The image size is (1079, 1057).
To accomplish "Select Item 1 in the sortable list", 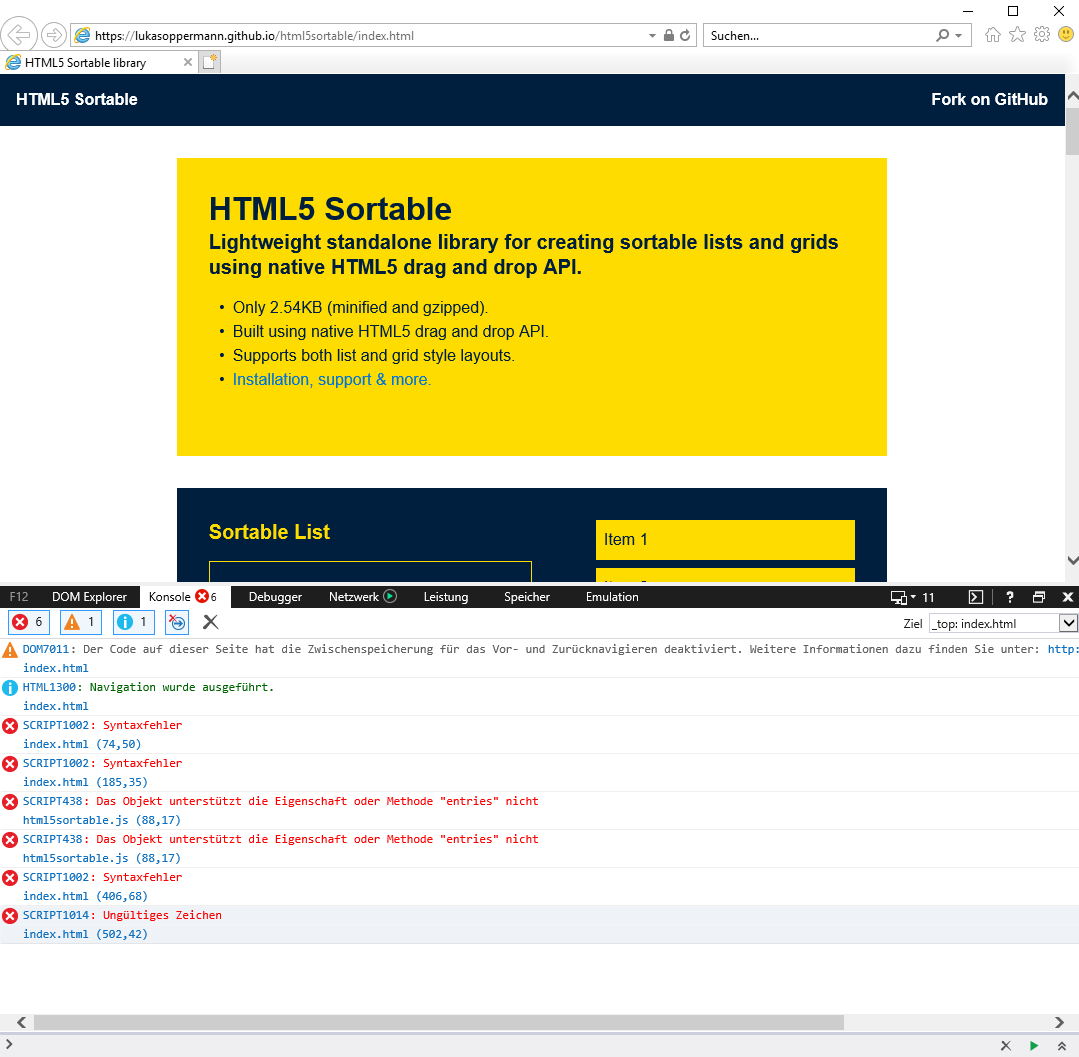I will [725, 540].
